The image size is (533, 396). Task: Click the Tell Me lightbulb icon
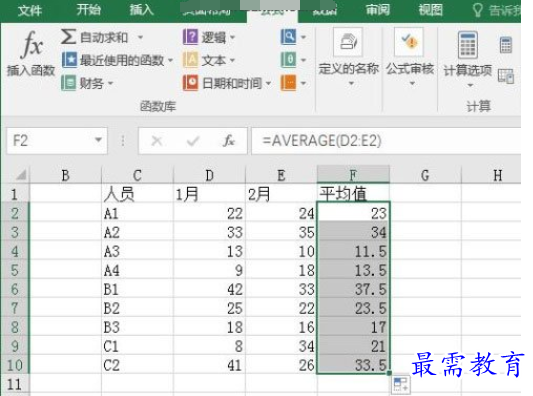(x=478, y=10)
